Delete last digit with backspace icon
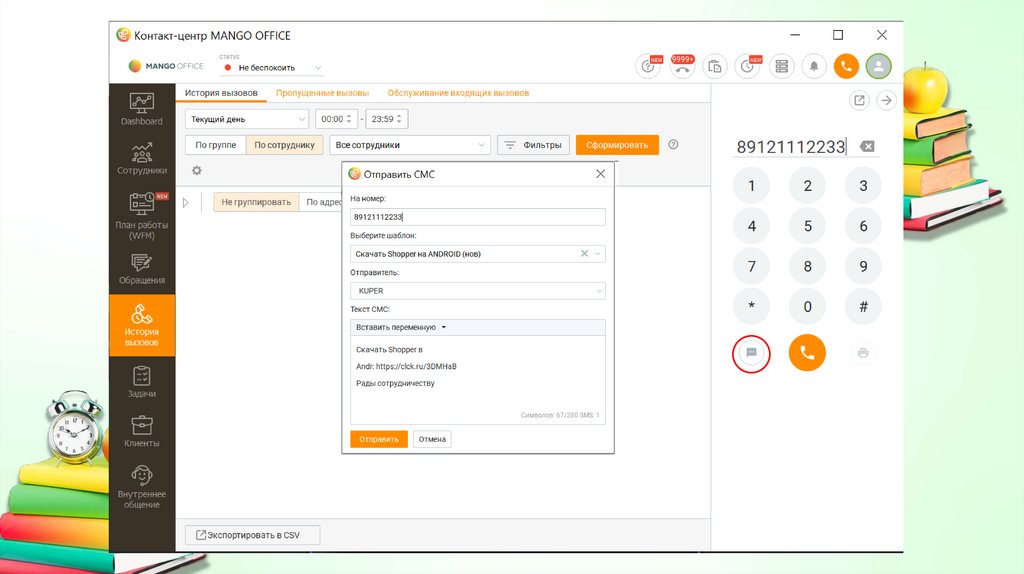The height and width of the screenshot is (574, 1024). (x=867, y=146)
